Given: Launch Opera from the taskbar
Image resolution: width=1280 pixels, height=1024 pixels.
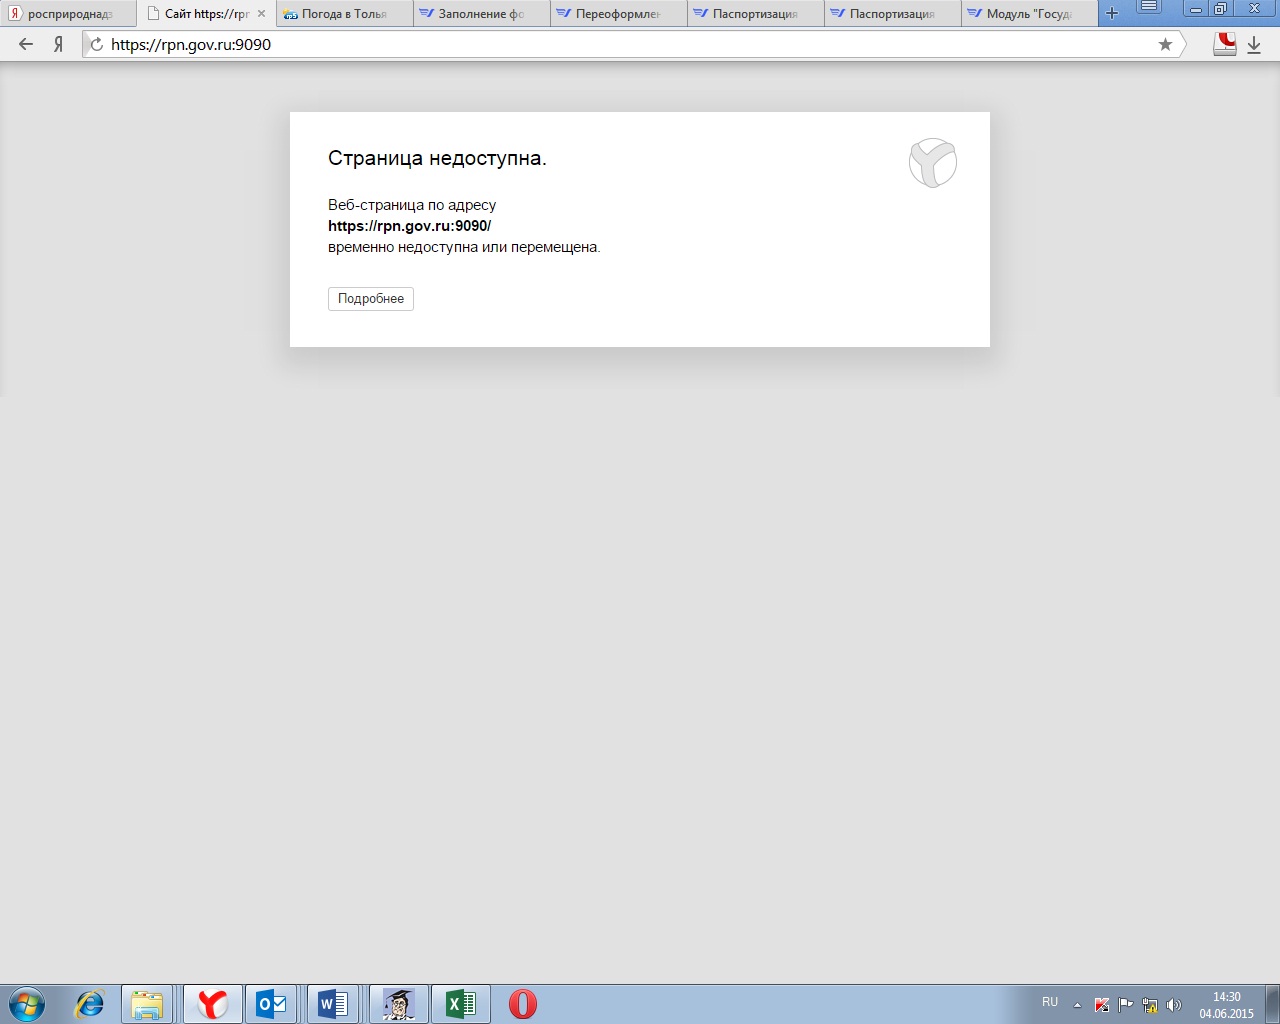Looking at the screenshot, I should click(x=522, y=1003).
